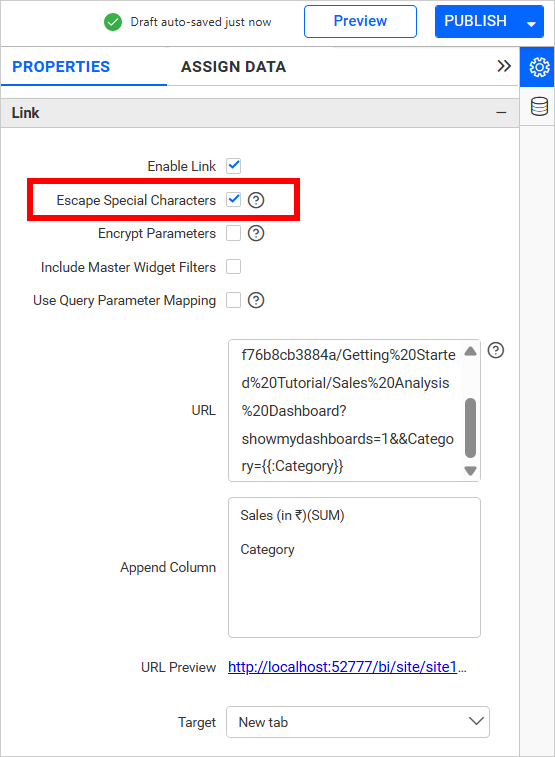Uncheck the Enable Link checkbox

234,166
